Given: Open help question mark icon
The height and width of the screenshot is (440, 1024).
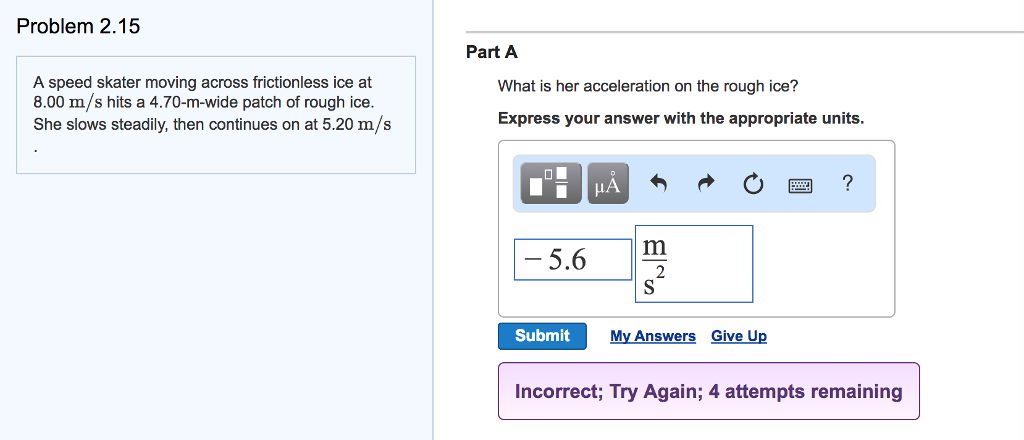Looking at the screenshot, I should [848, 183].
